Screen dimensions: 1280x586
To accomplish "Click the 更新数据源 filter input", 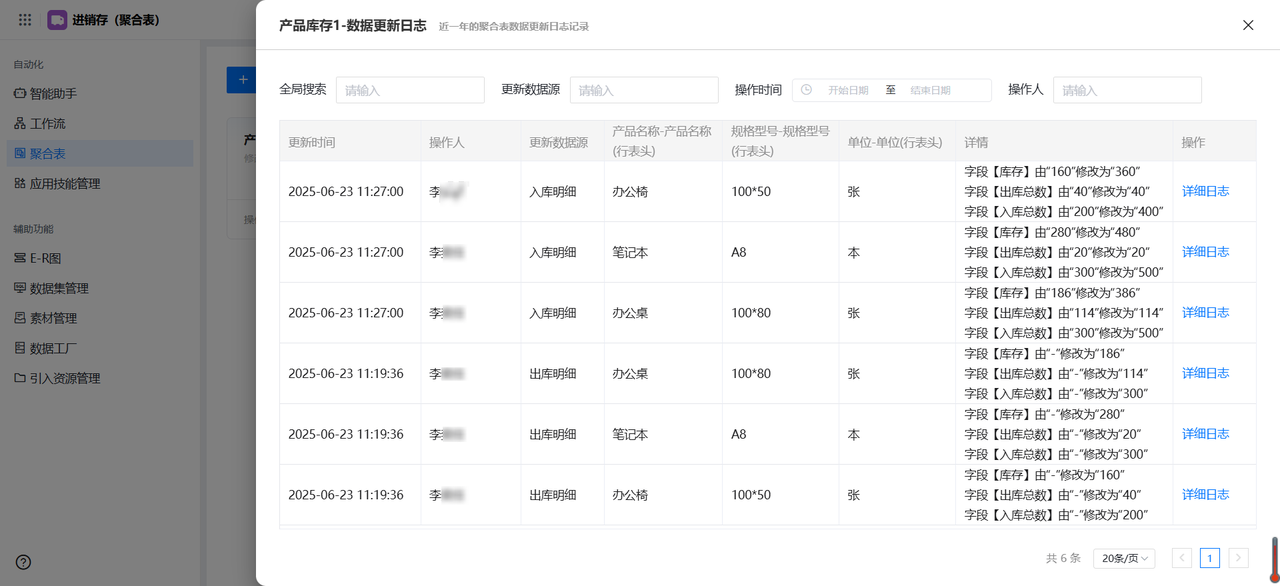I will coord(644,90).
